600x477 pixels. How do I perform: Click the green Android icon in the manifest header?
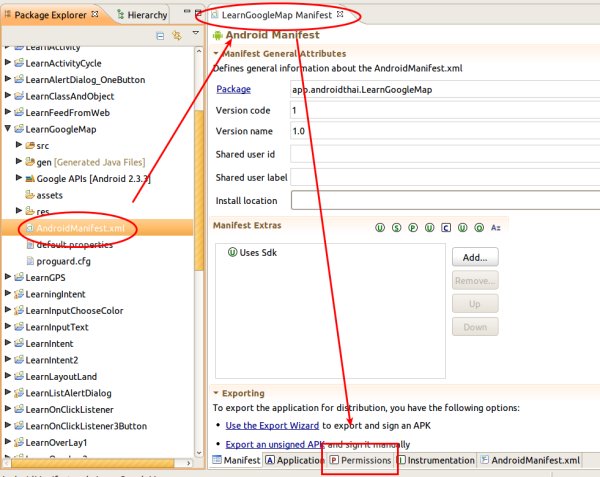click(x=218, y=35)
